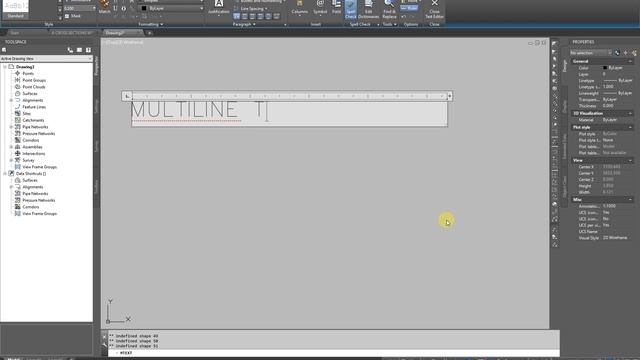Open the Columns tool
The width and height of the screenshot is (640, 360).
click(x=300, y=7)
